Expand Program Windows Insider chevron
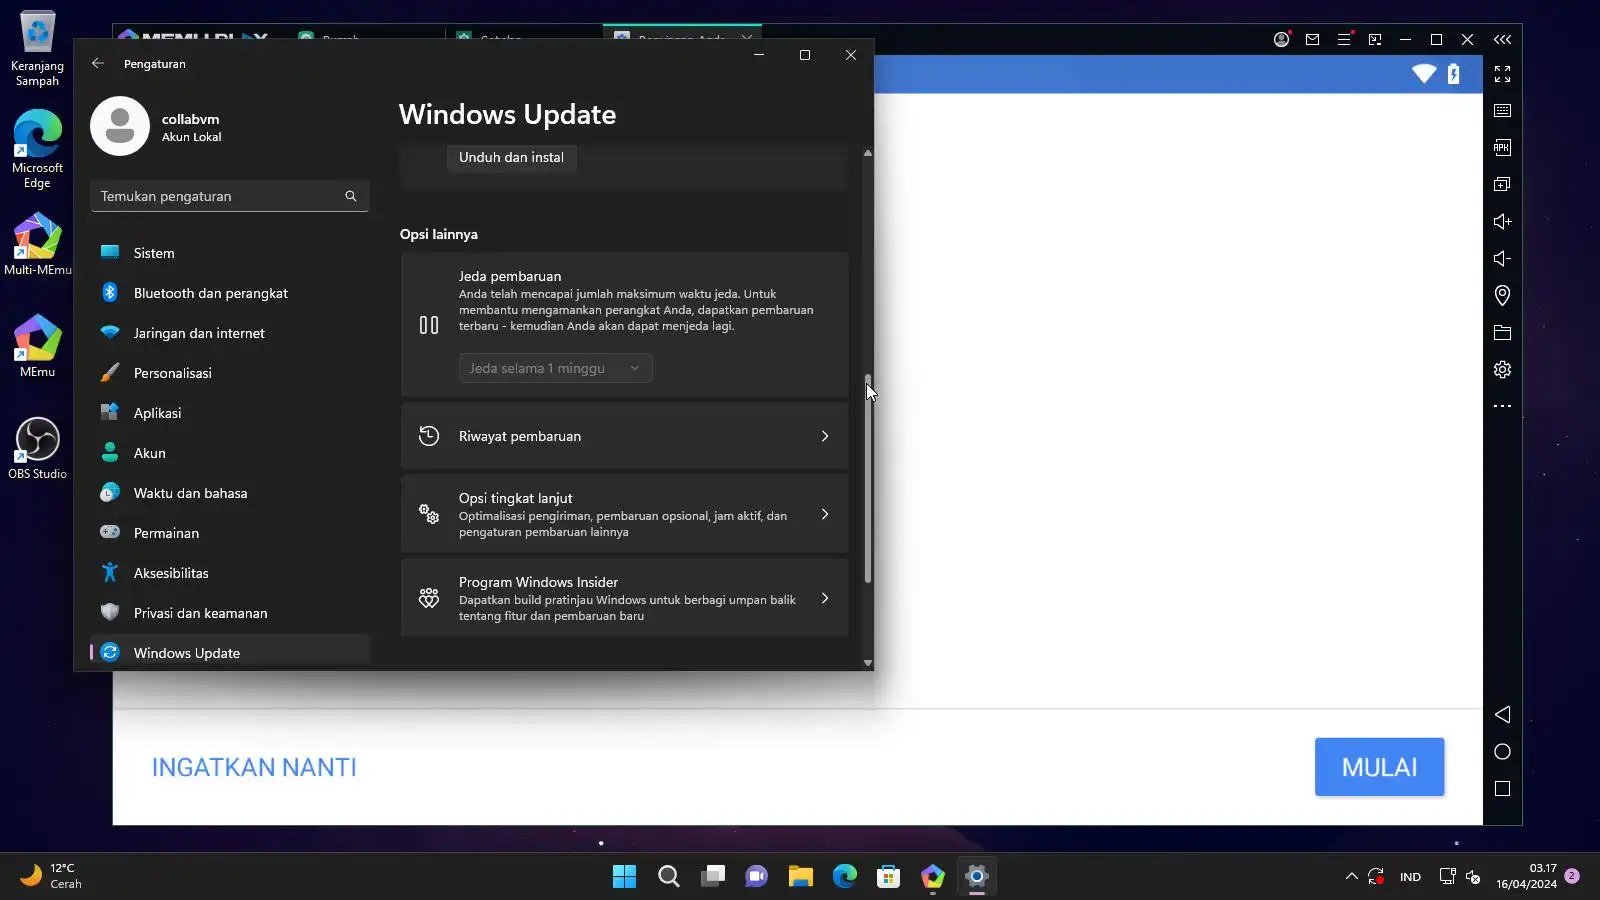The width and height of the screenshot is (1600, 900). 825,598
